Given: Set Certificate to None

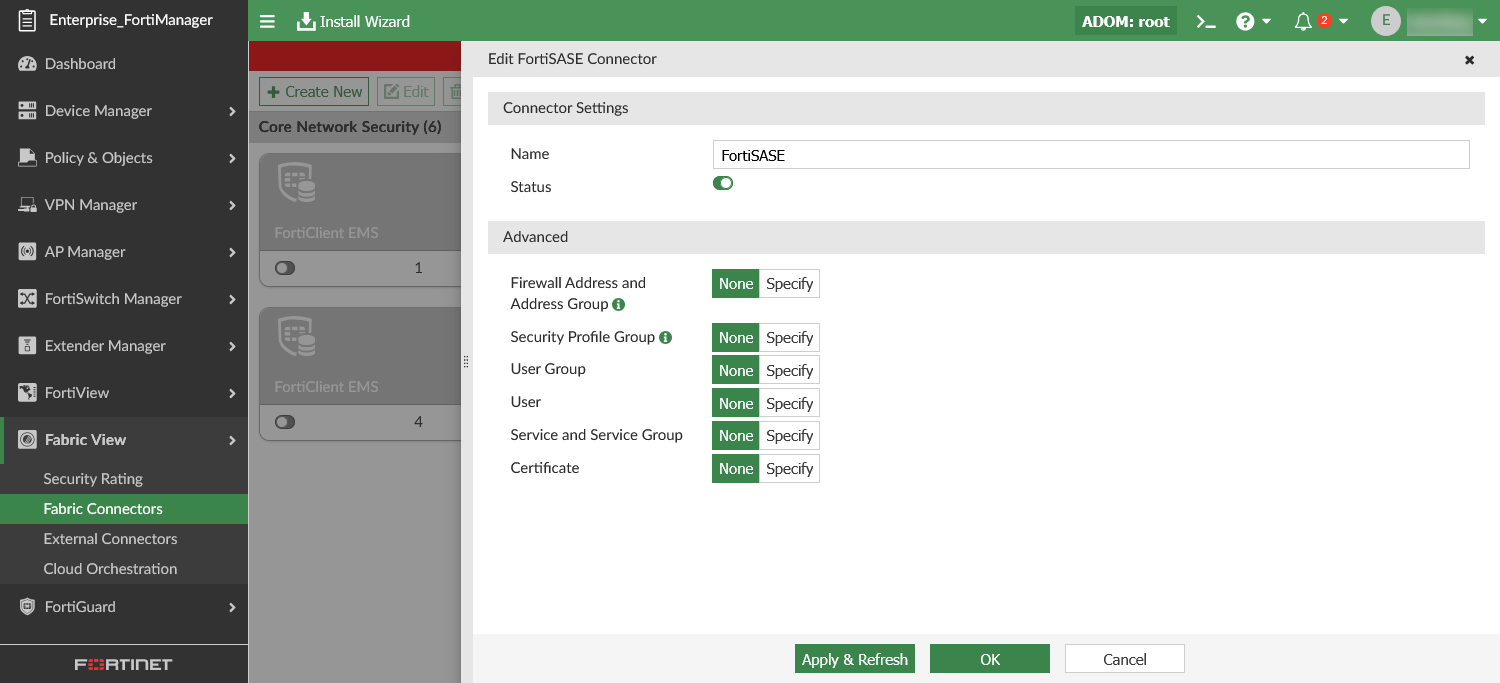Looking at the screenshot, I should pyautogui.click(x=735, y=468).
